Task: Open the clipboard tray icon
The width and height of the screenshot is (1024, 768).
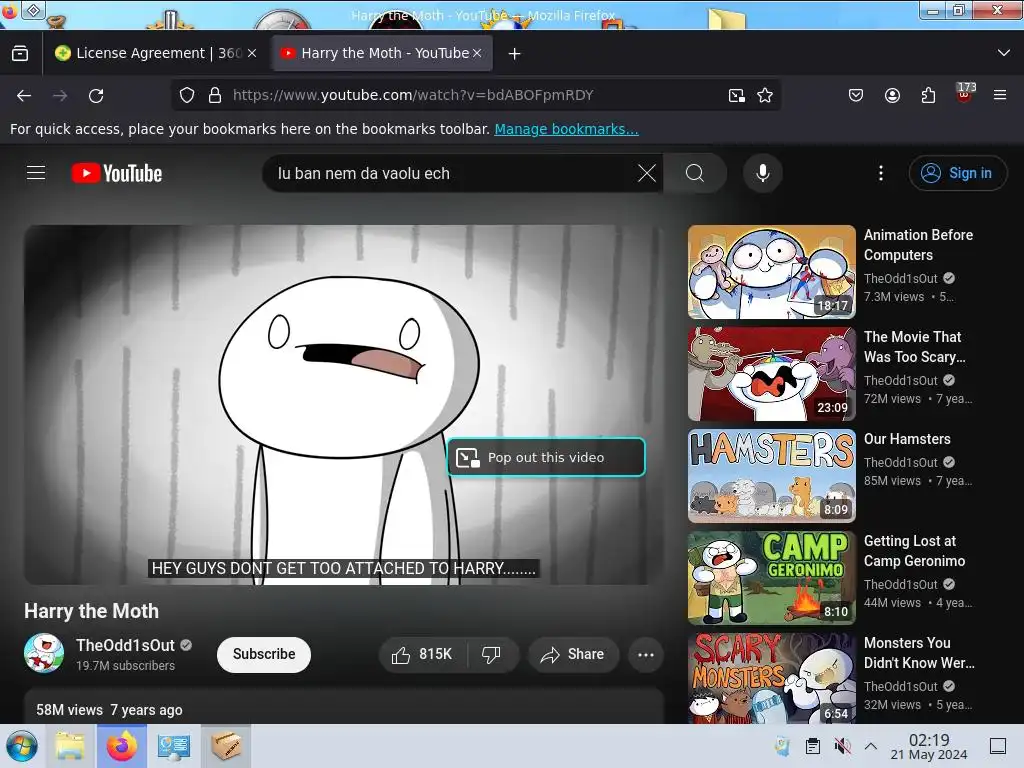Action: coord(813,746)
